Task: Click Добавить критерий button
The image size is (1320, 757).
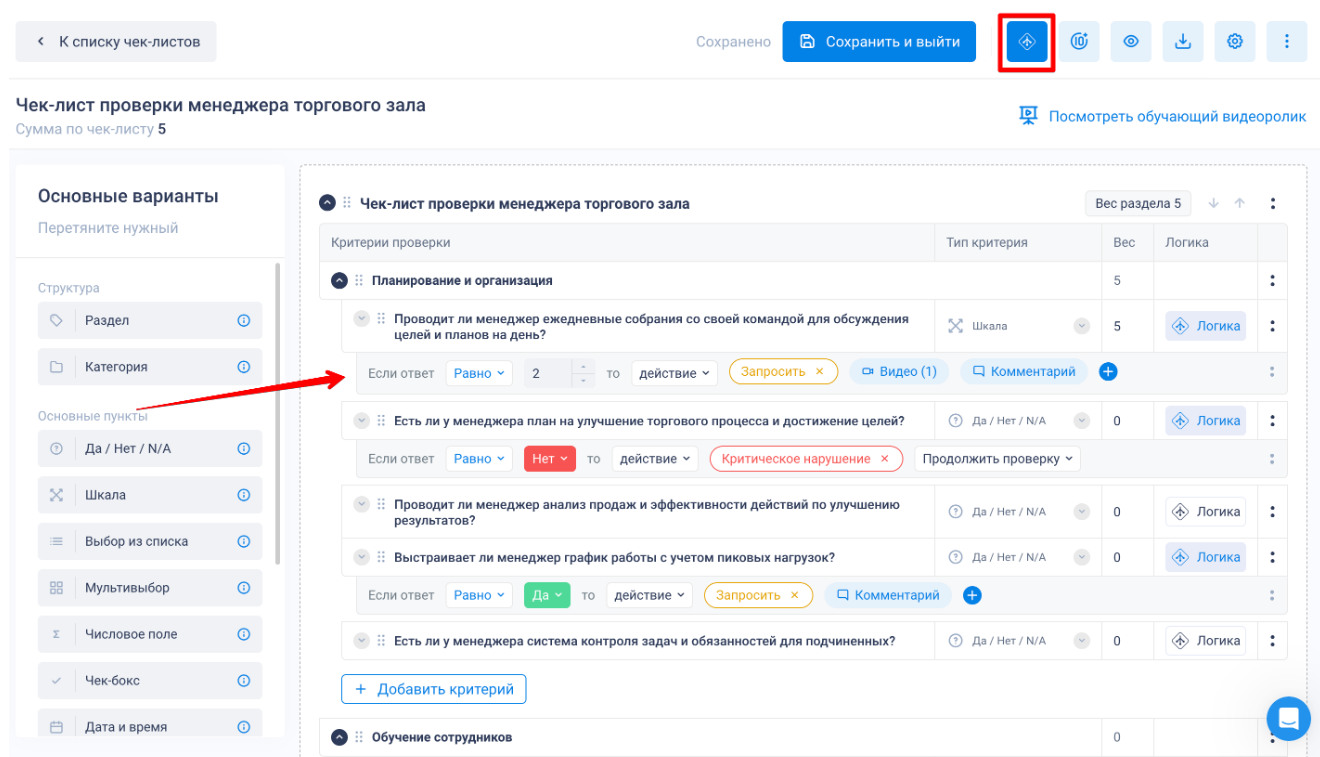Action: coord(434,689)
